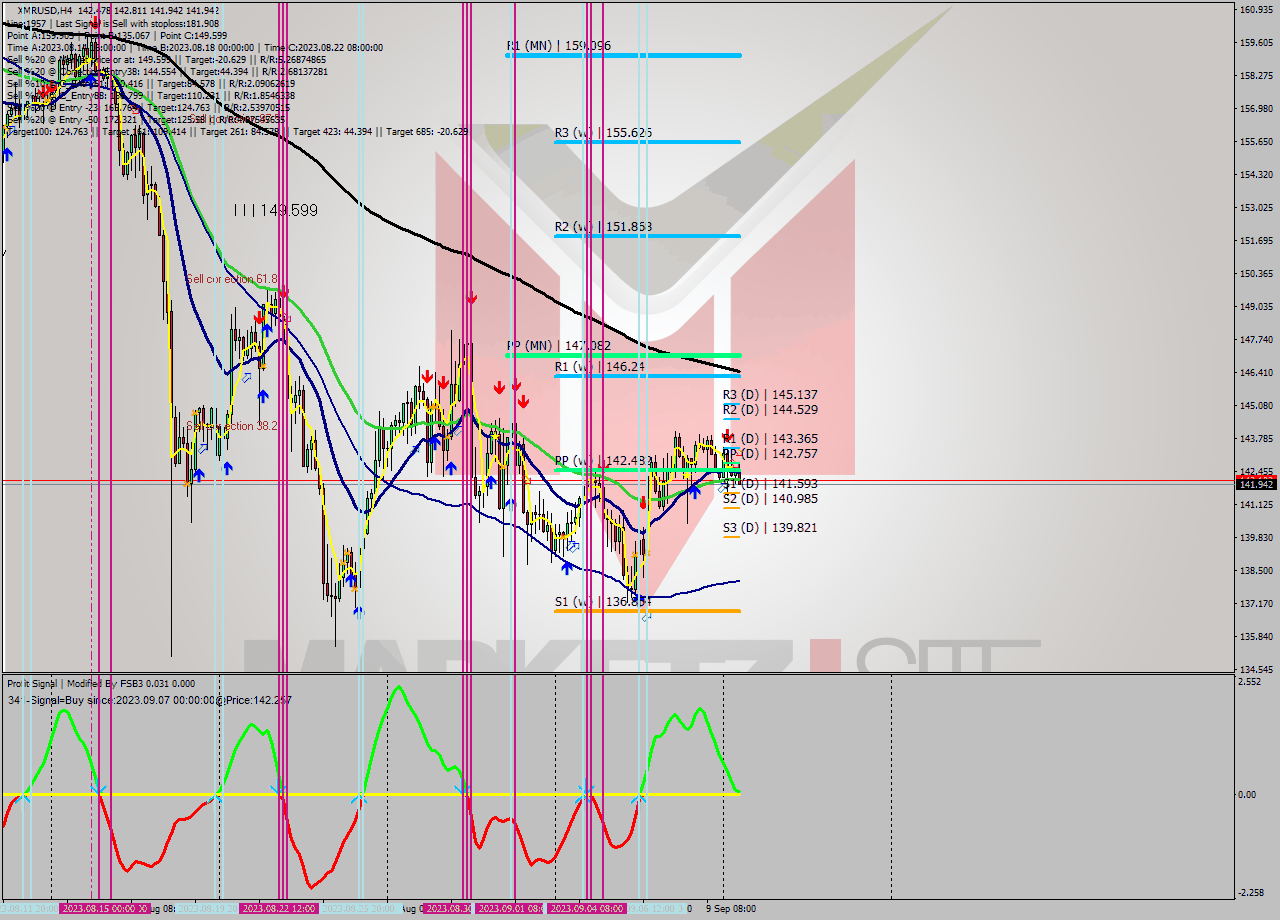The width and height of the screenshot is (1280, 920).
Task: Click the 160.930 price scale value
Action: (x=1255, y=10)
